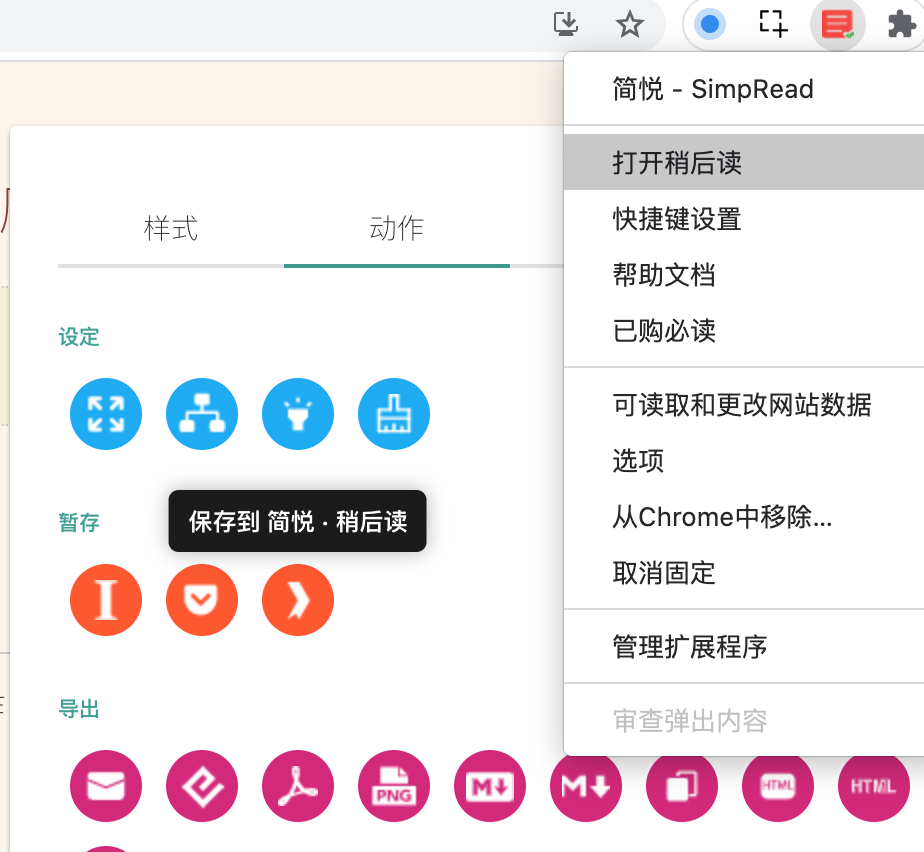Click the plain M-arrow Markdown export icon
Image resolution: width=924 pixels, height=852 pixels.
pos(586,786)
